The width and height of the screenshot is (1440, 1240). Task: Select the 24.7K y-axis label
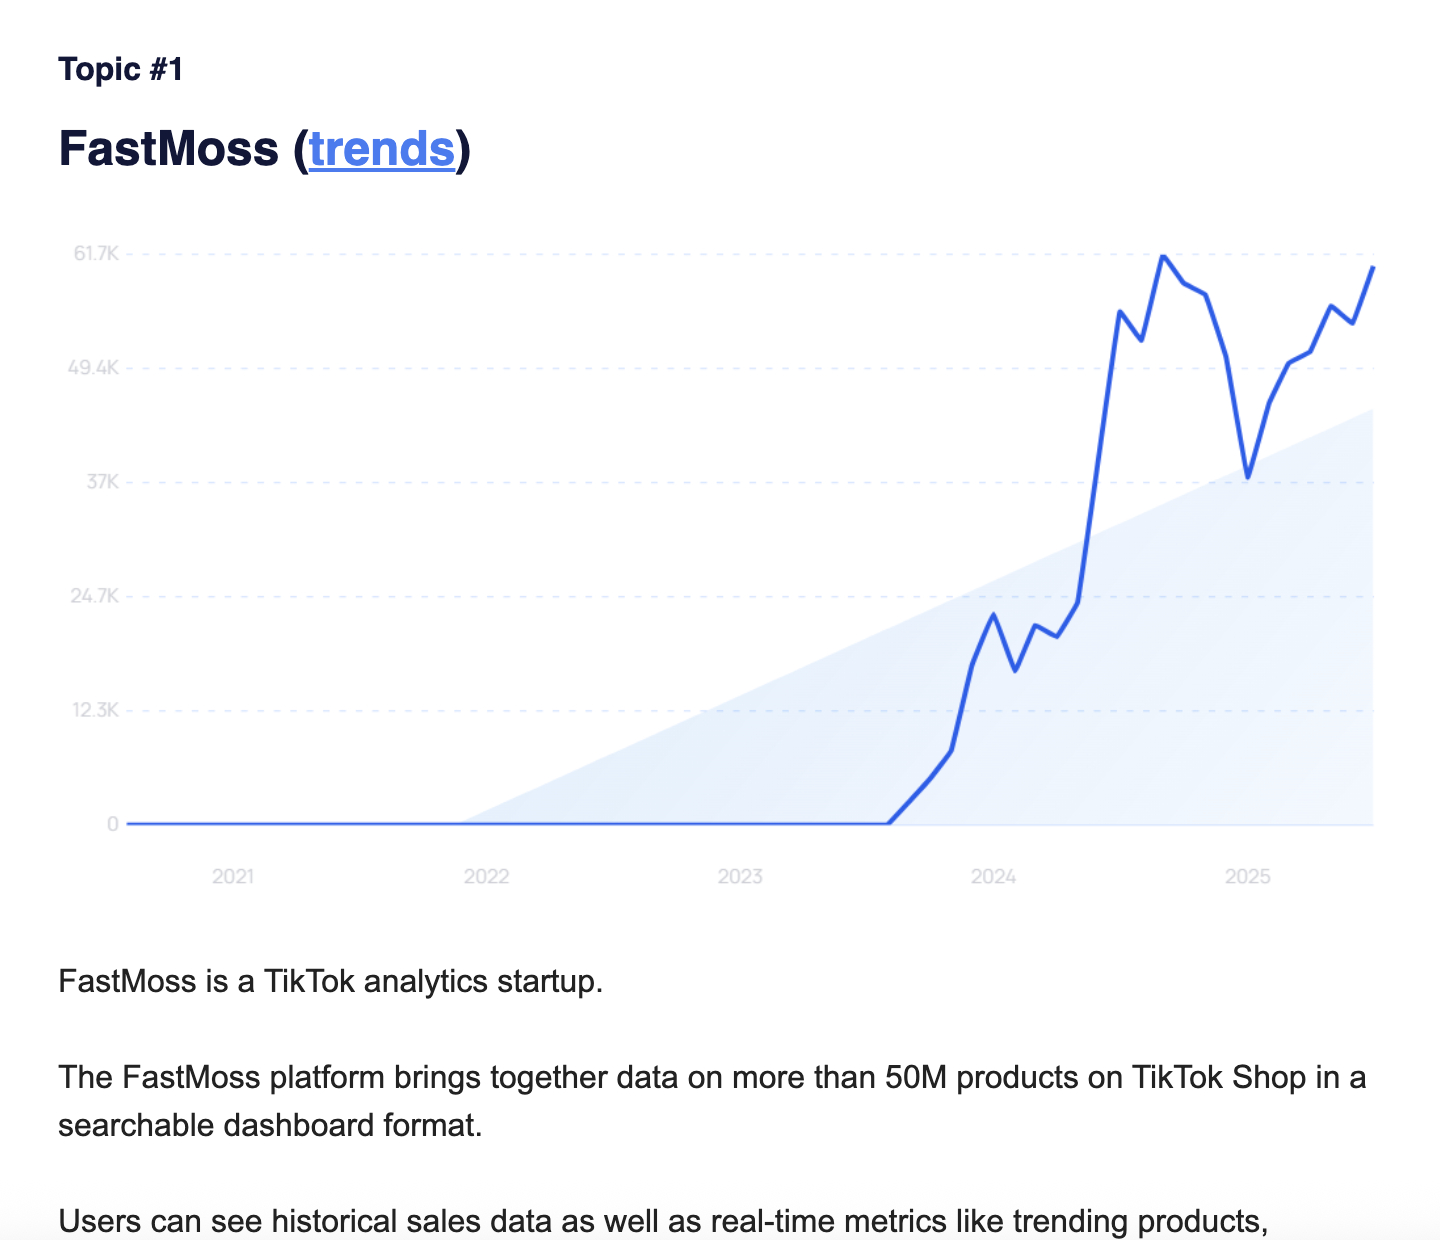click(x=95, y=596)
